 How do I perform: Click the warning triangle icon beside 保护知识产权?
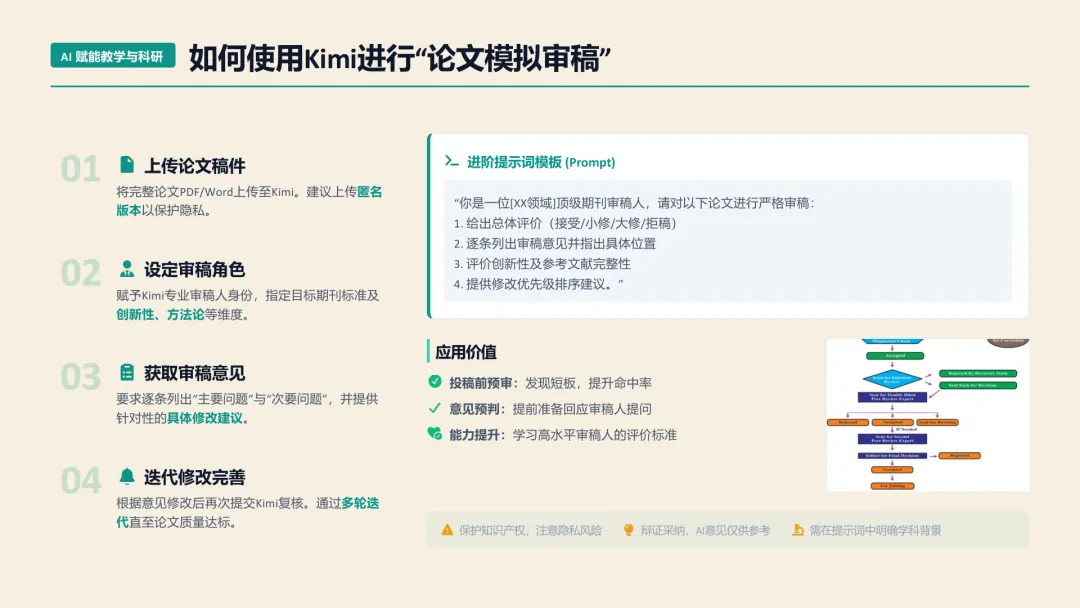pyautogui.click(x=447, y=530)
